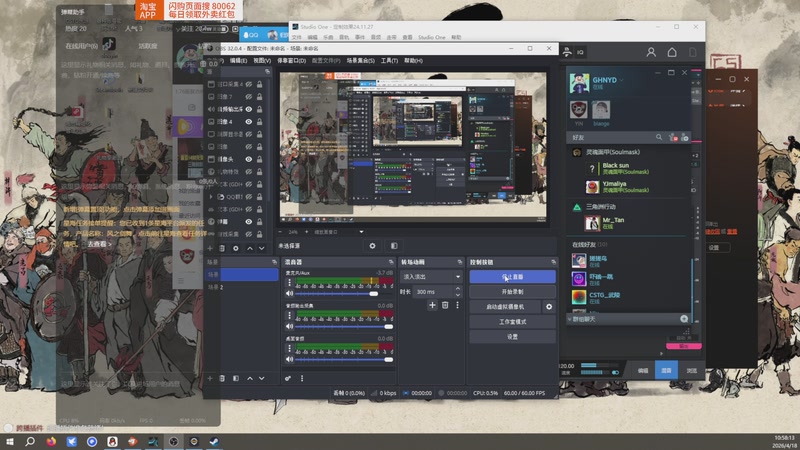
Task: Undock the mixer panel float icon
Action: pos(391,262)
